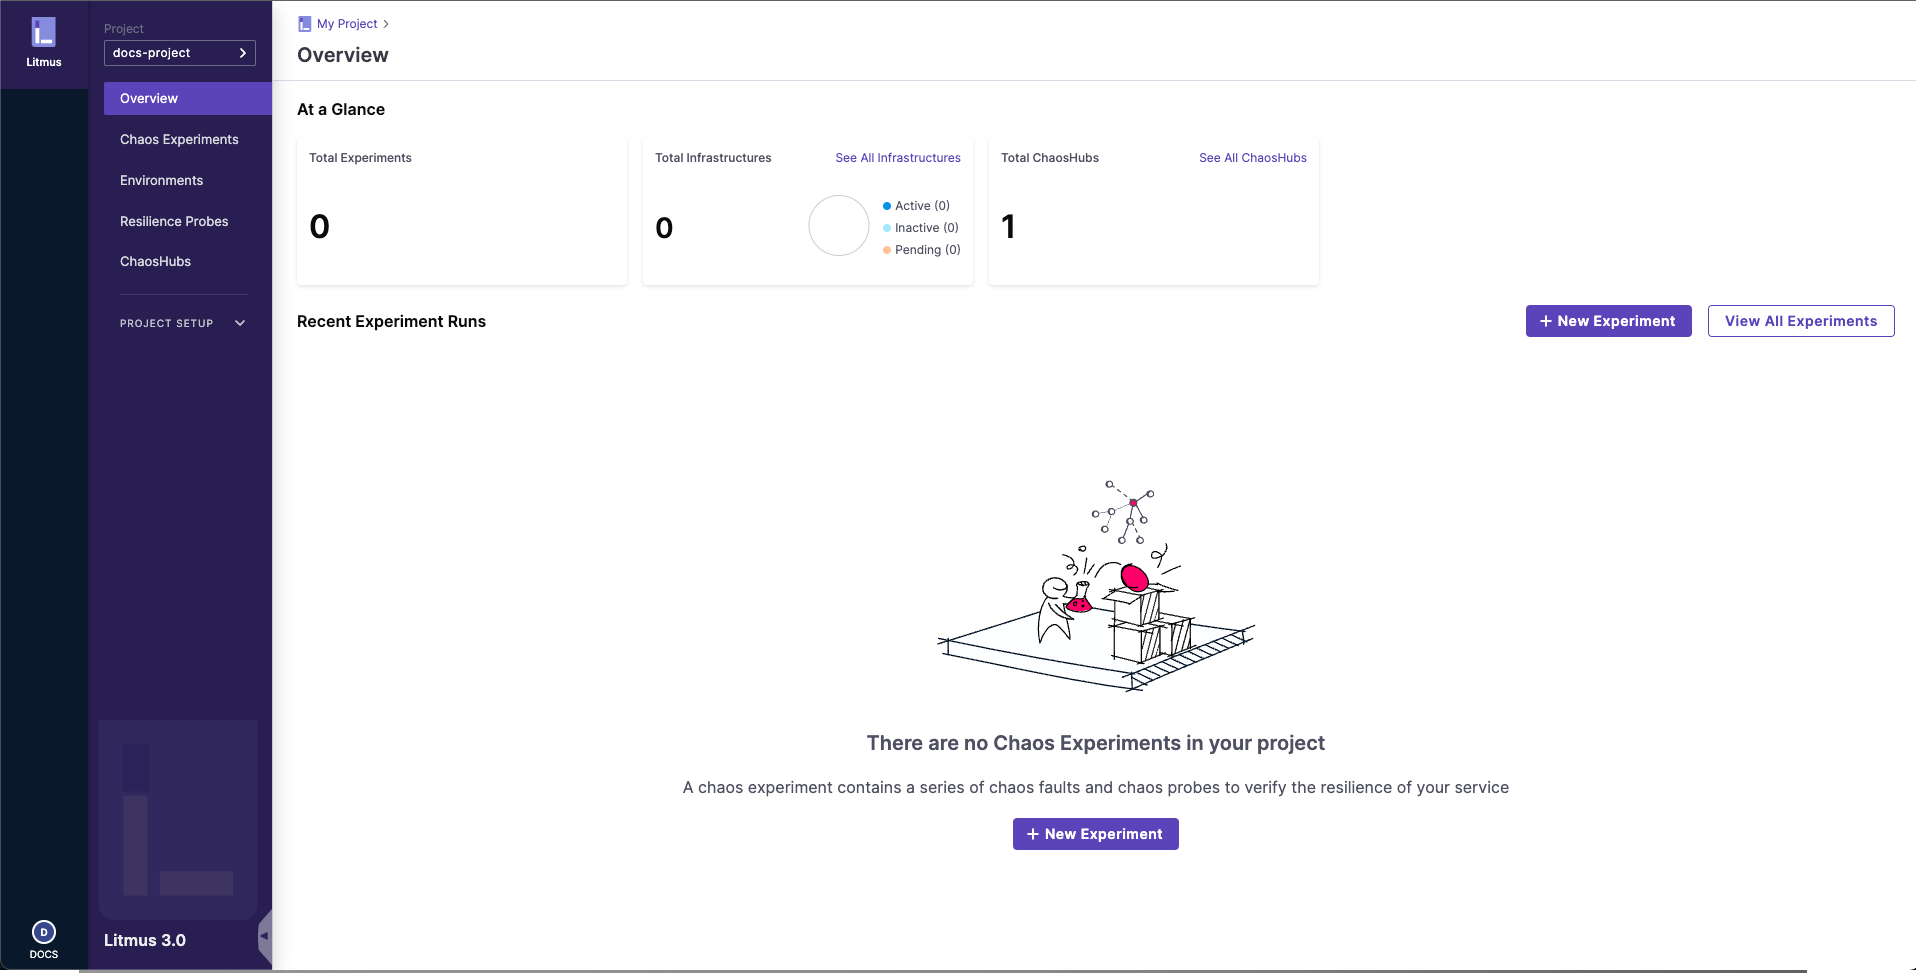Navigate to Resilience Probes
The height and width of the screenshot is (973, 1916).
point(174,221)
